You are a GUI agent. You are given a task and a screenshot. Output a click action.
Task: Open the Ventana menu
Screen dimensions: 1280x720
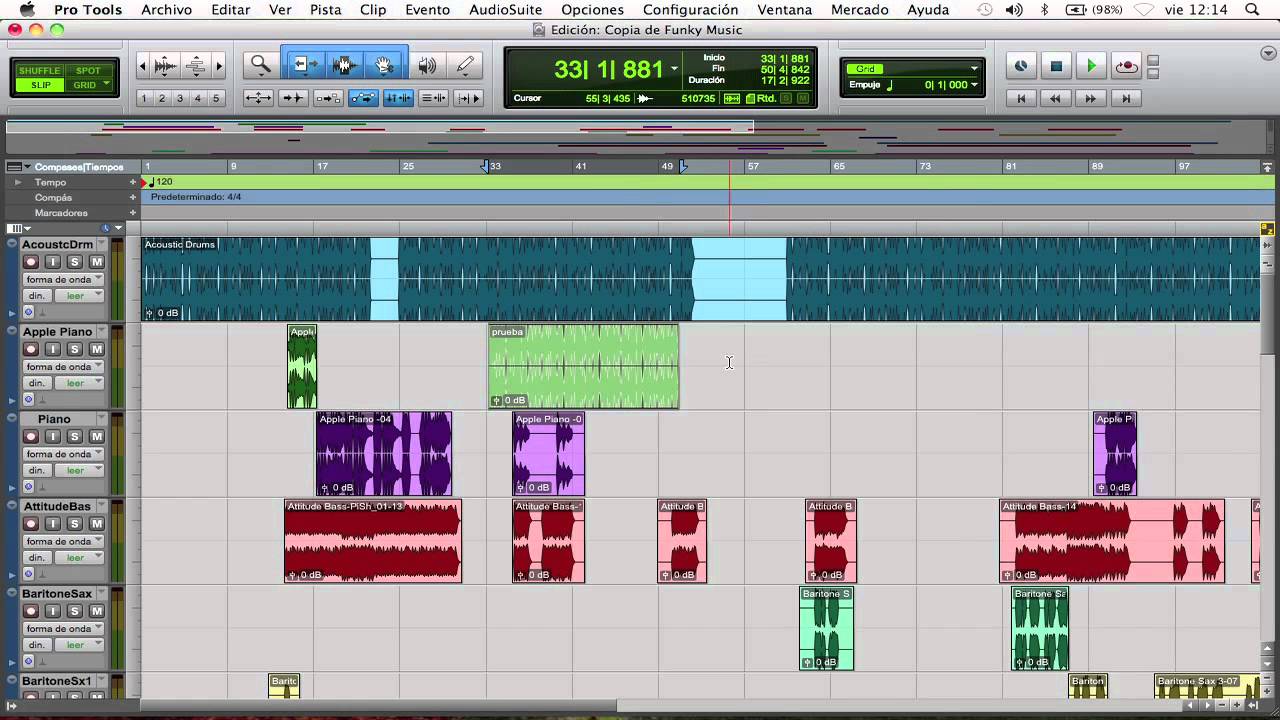tap(784, 10)
